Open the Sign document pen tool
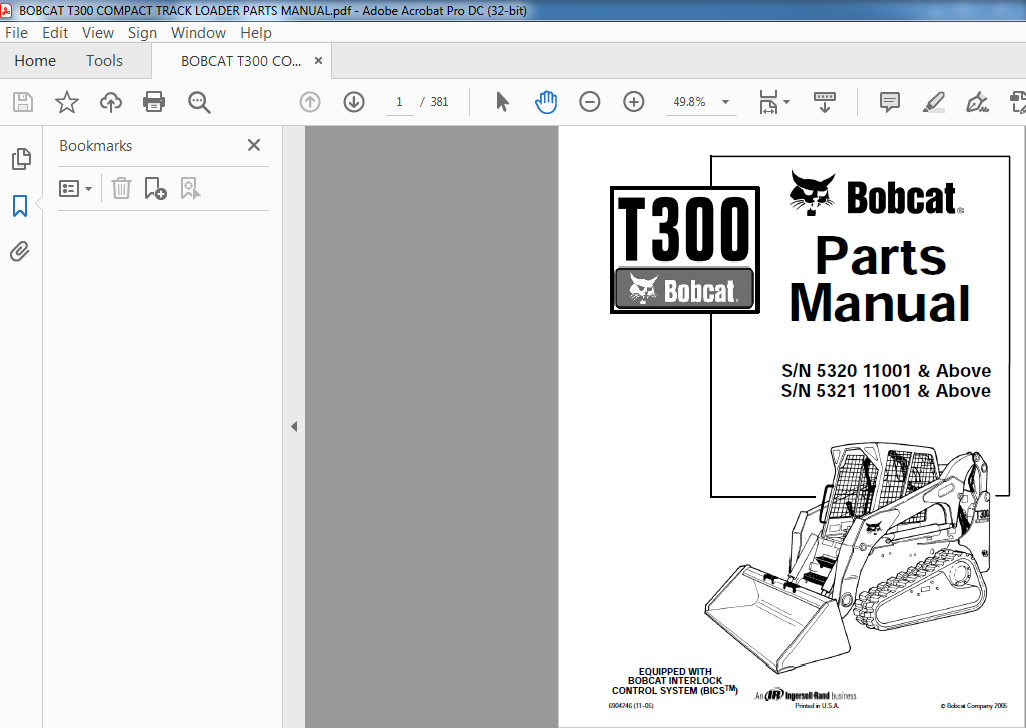 977,102
